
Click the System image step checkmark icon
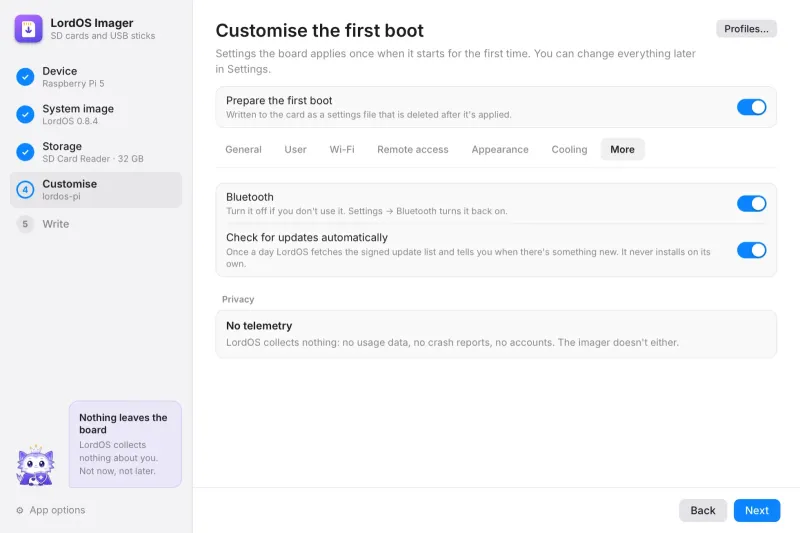click(25, 114)
